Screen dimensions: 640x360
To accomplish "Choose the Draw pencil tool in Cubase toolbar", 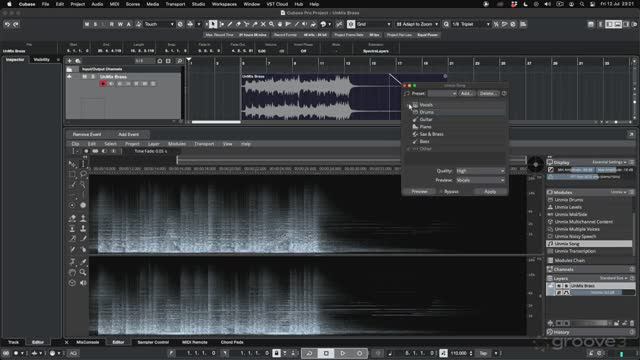I will (x=230, y=24).
